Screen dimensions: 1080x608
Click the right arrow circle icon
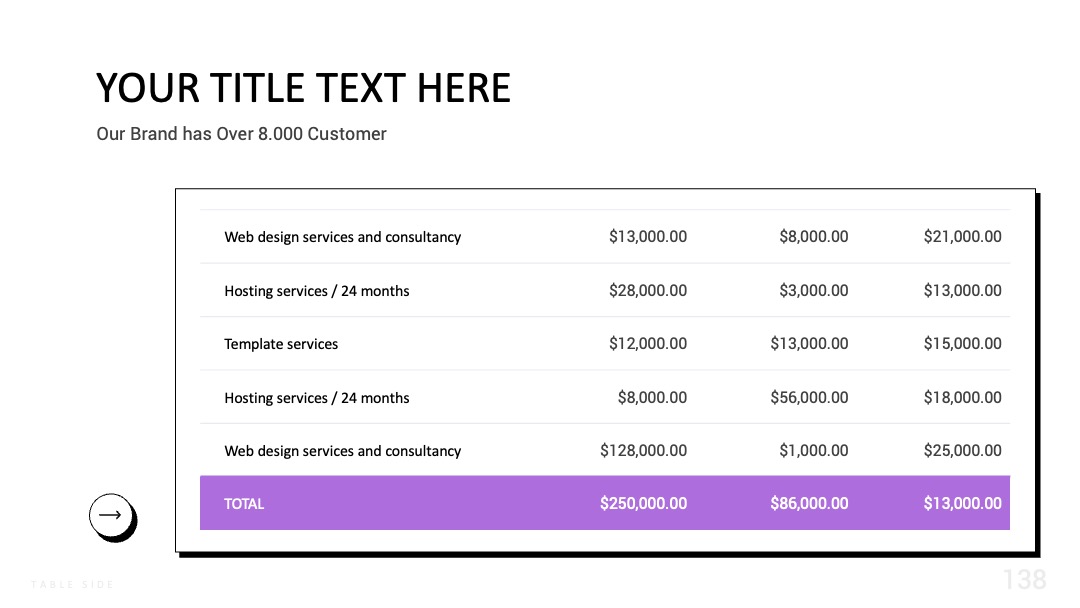(x=110, y=515)
